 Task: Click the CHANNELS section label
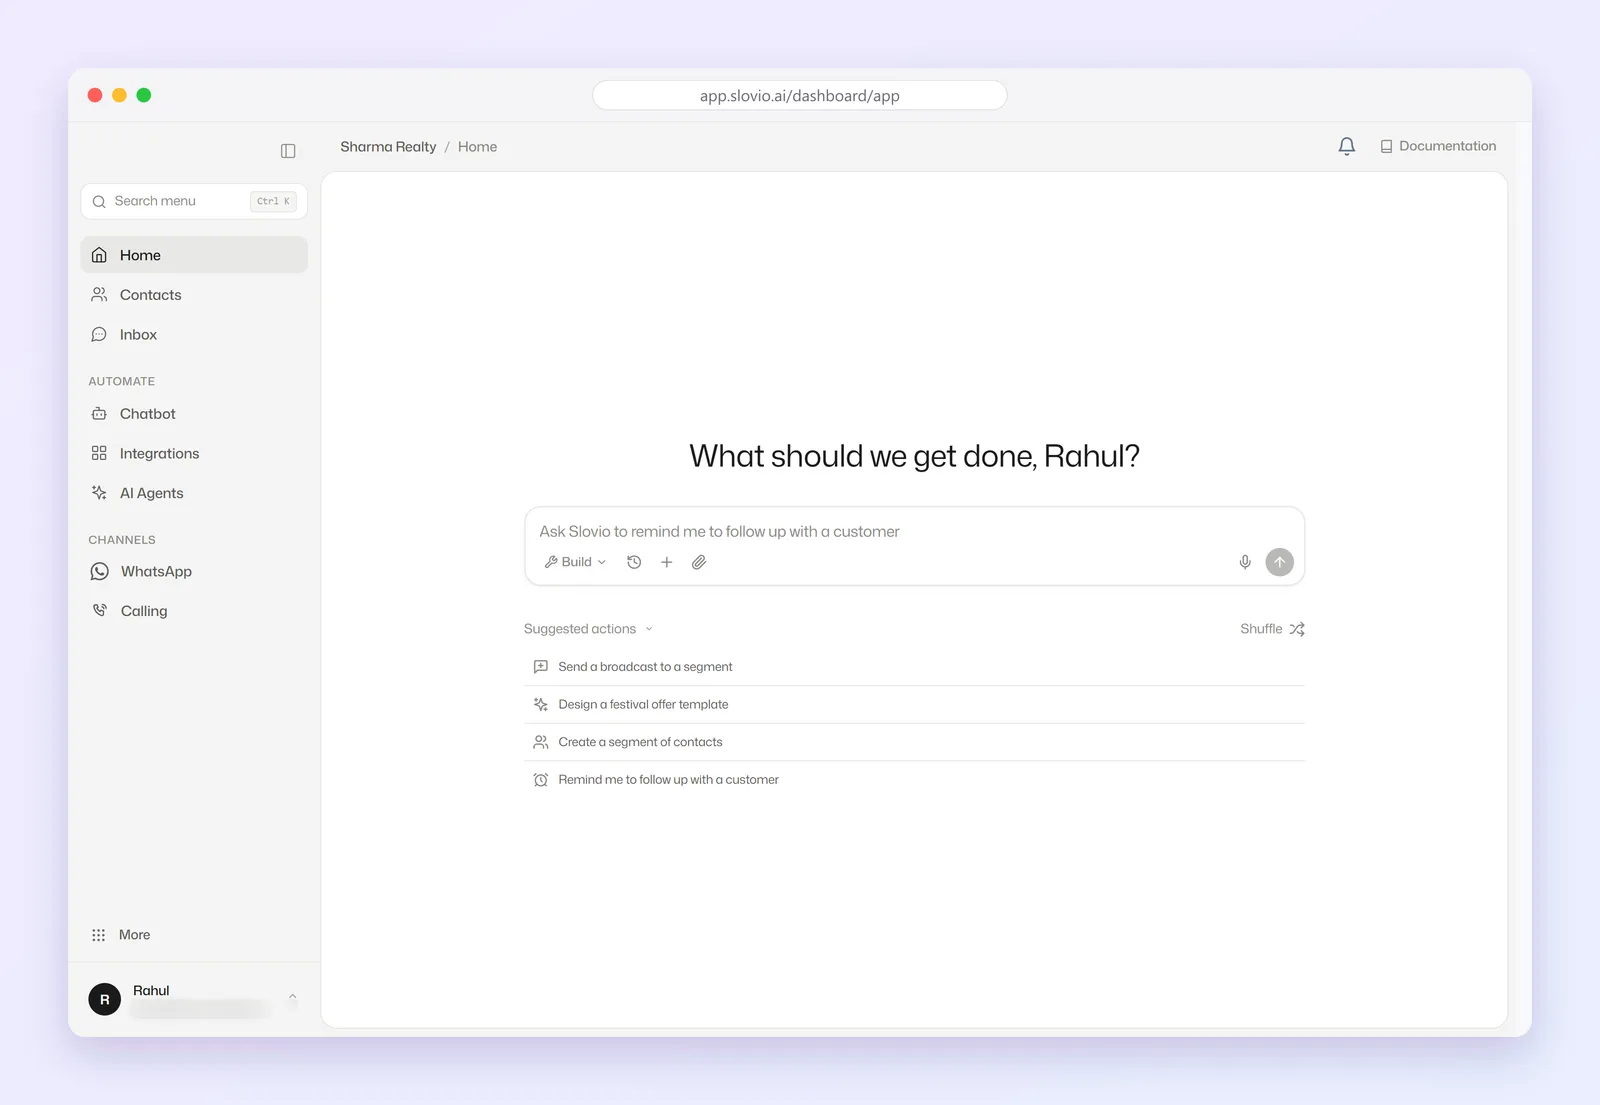coord(122,540)
